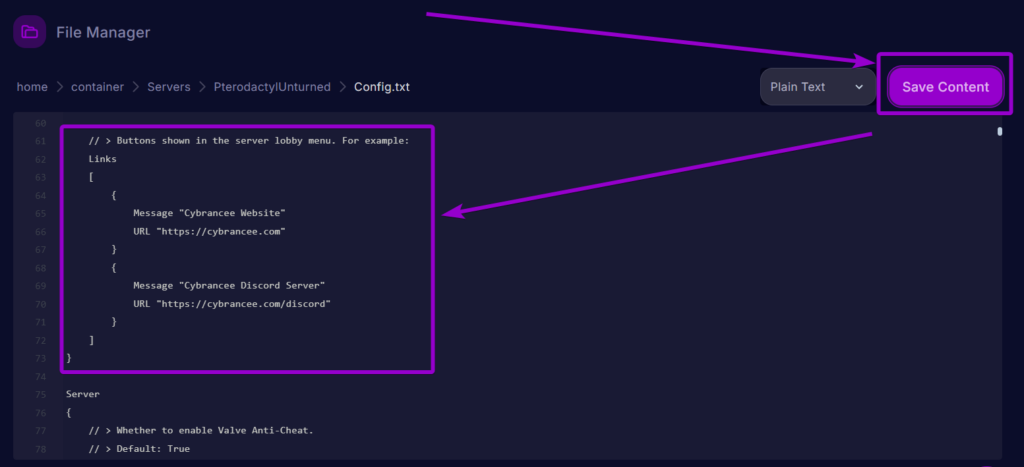Click line number 63 opening bracket line
The width and height of the screenshot is (1024, 467).
tap(91, 177)
